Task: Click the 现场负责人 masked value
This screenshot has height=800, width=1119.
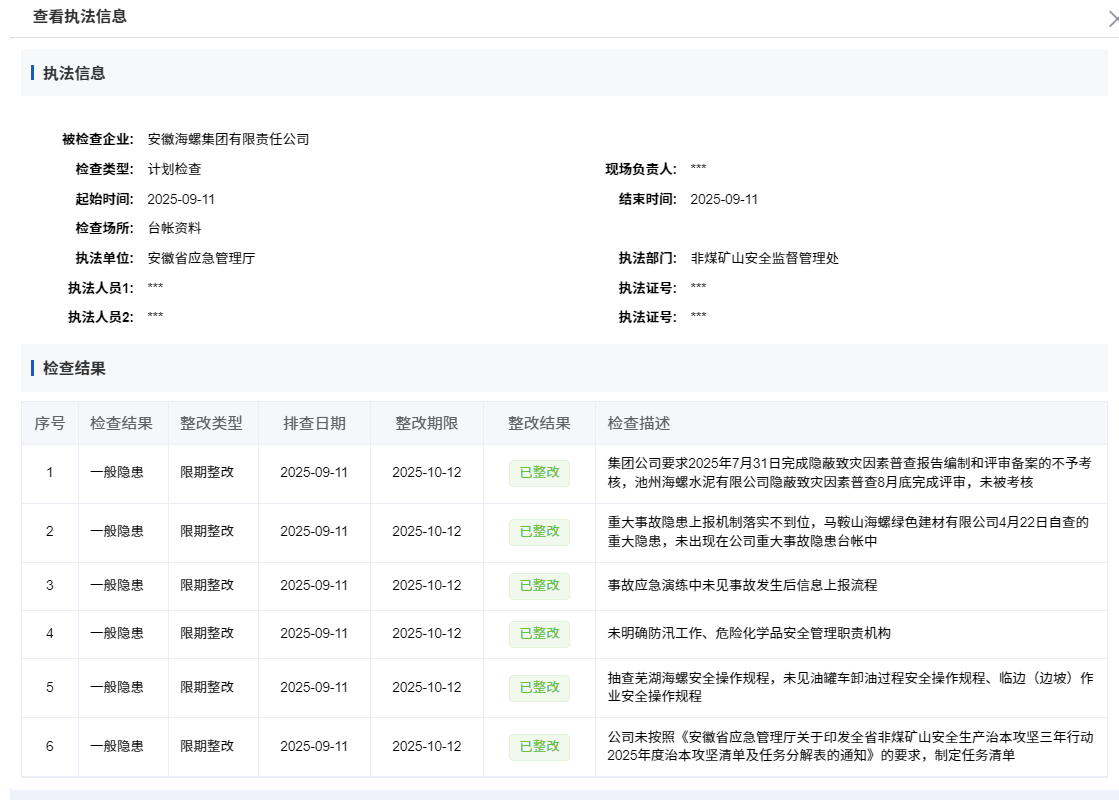Action: point(698,168)
